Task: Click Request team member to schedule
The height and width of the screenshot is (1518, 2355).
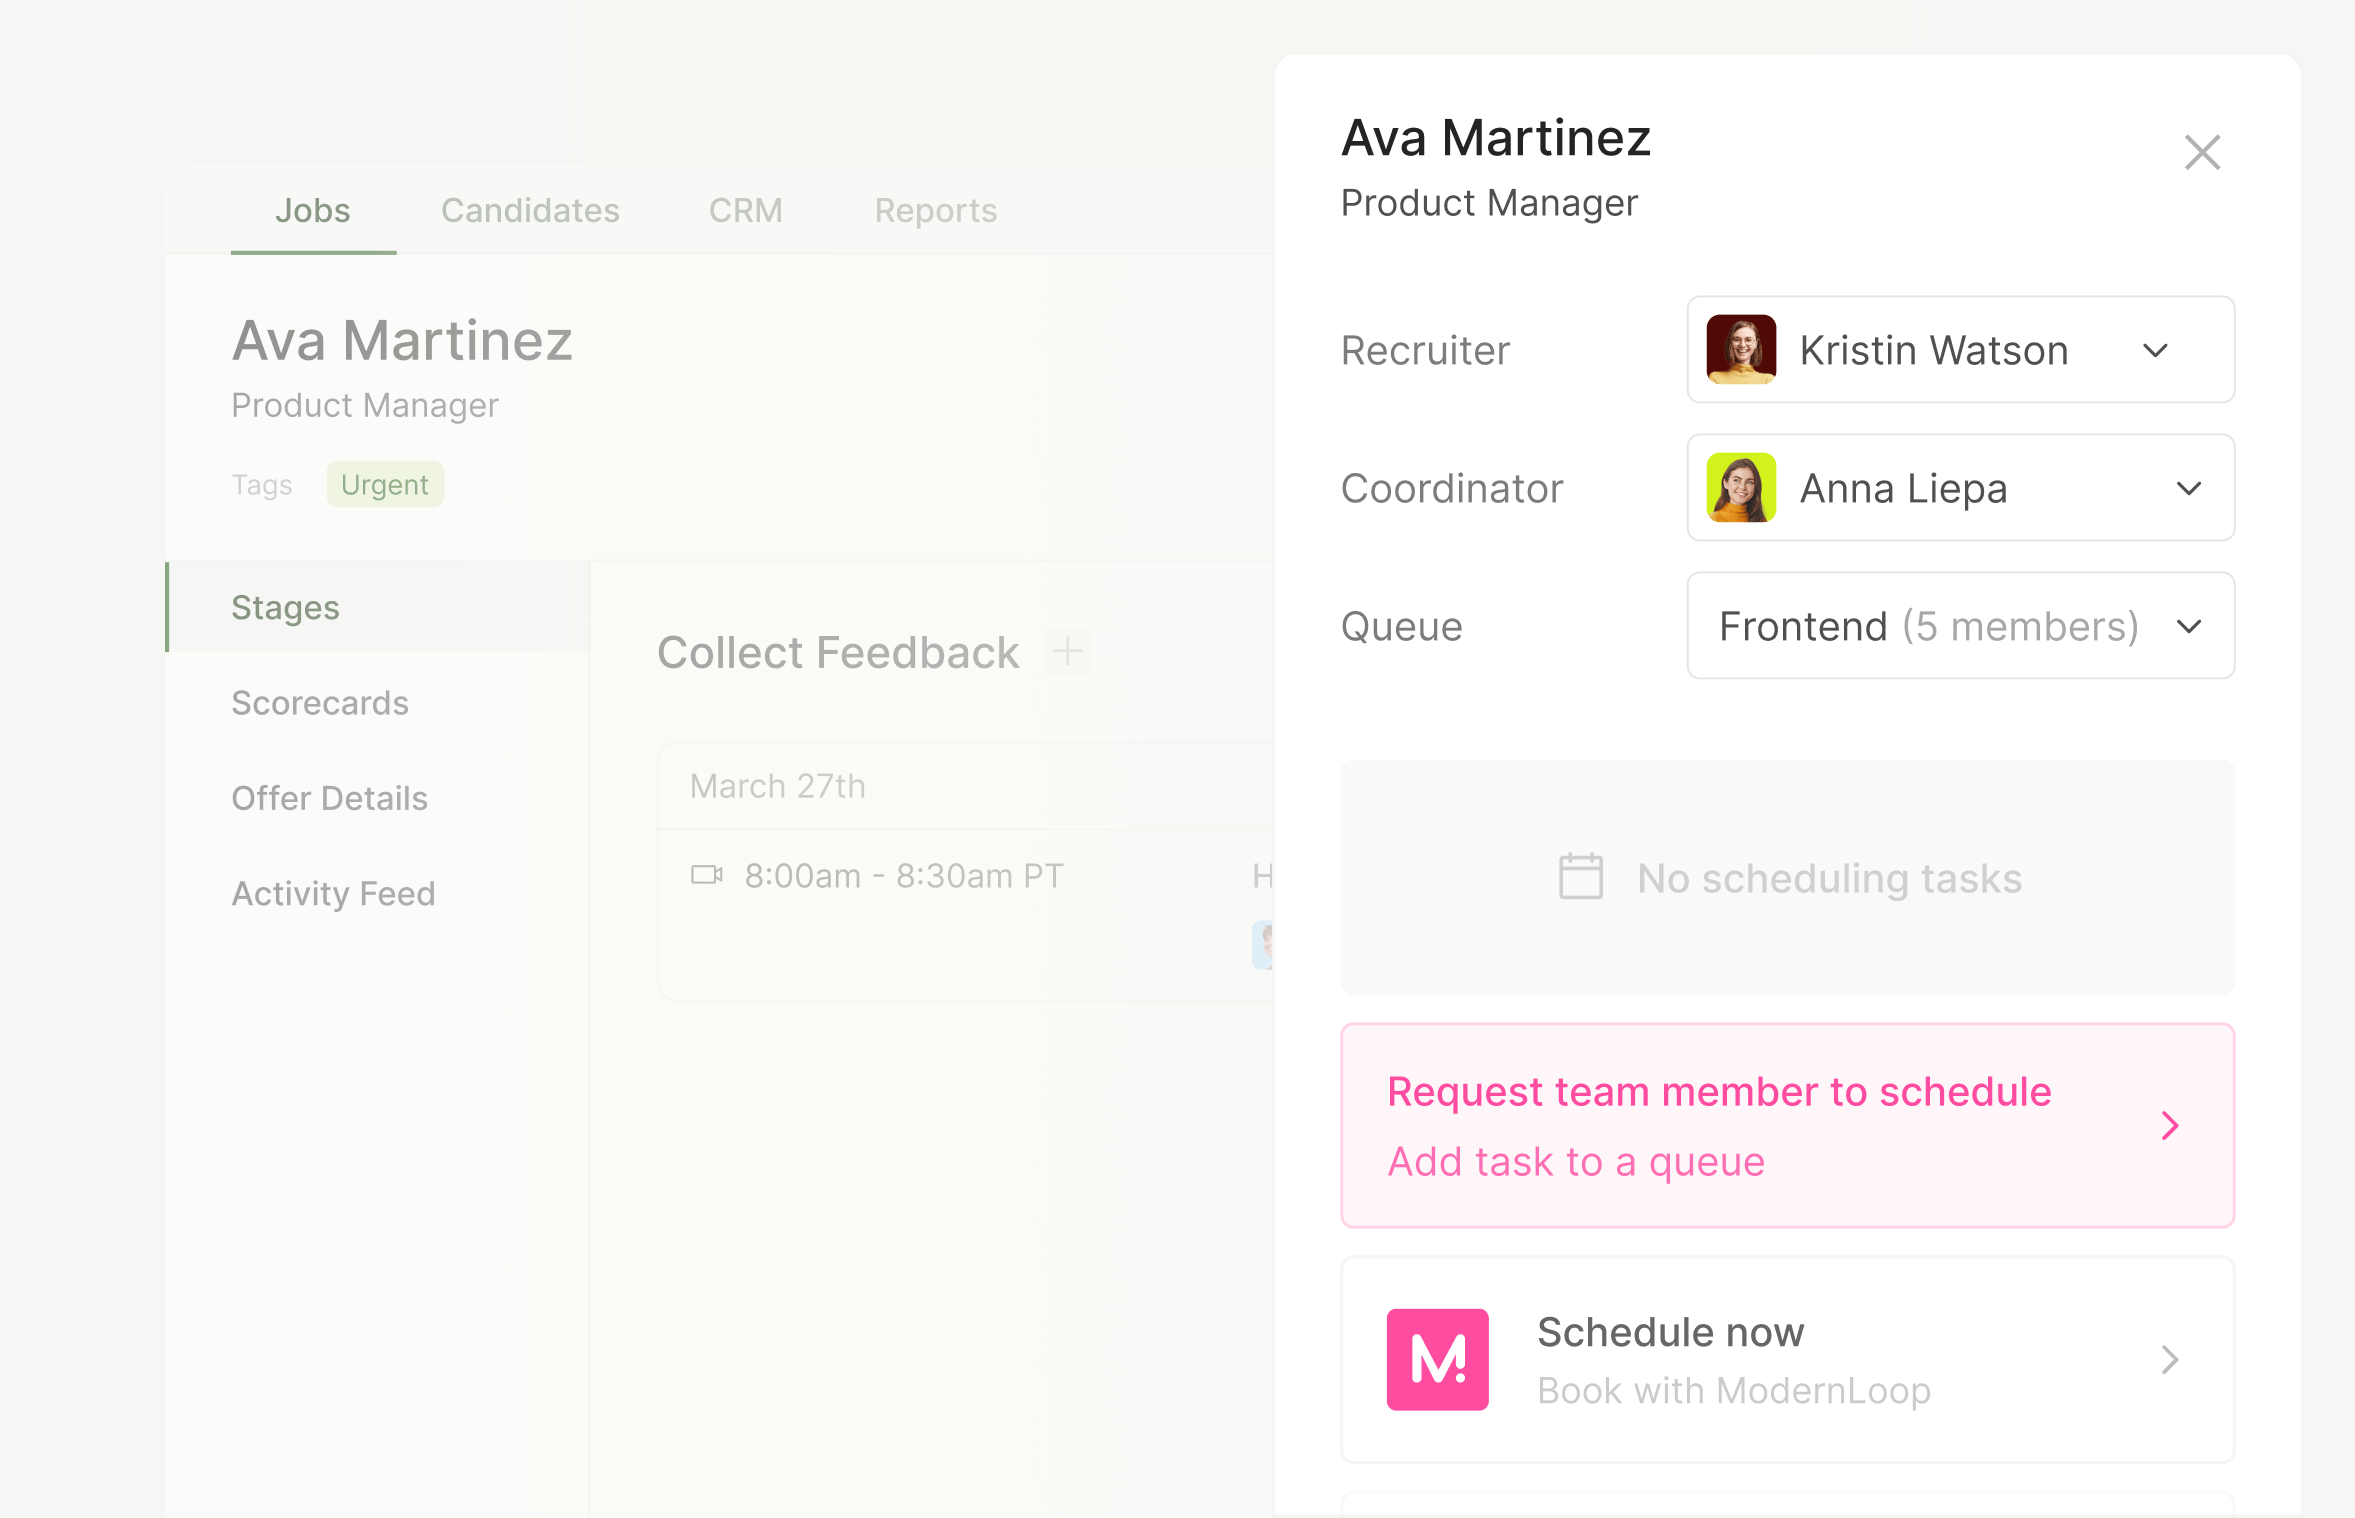Action: point(1718,1093)
